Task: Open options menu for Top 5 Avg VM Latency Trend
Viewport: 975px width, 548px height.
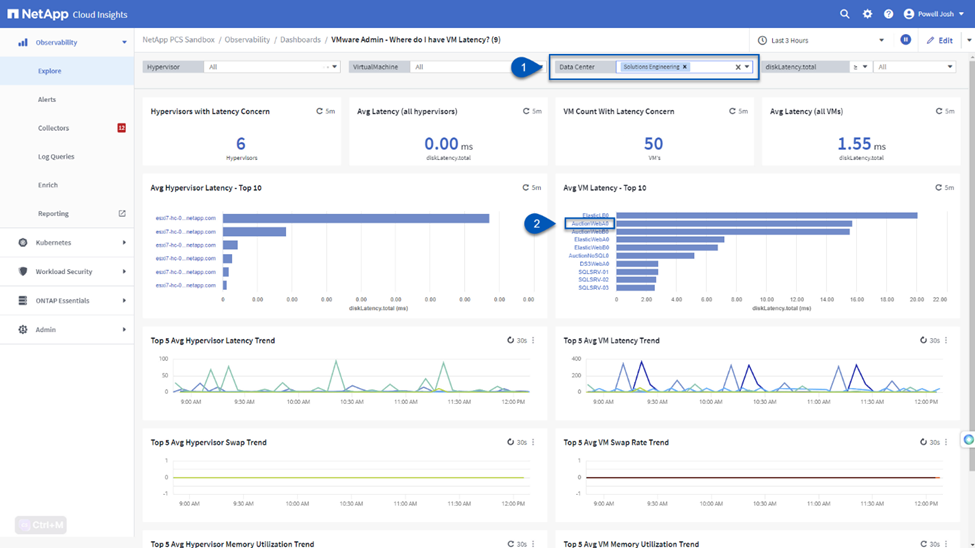Action: [946, 341]
